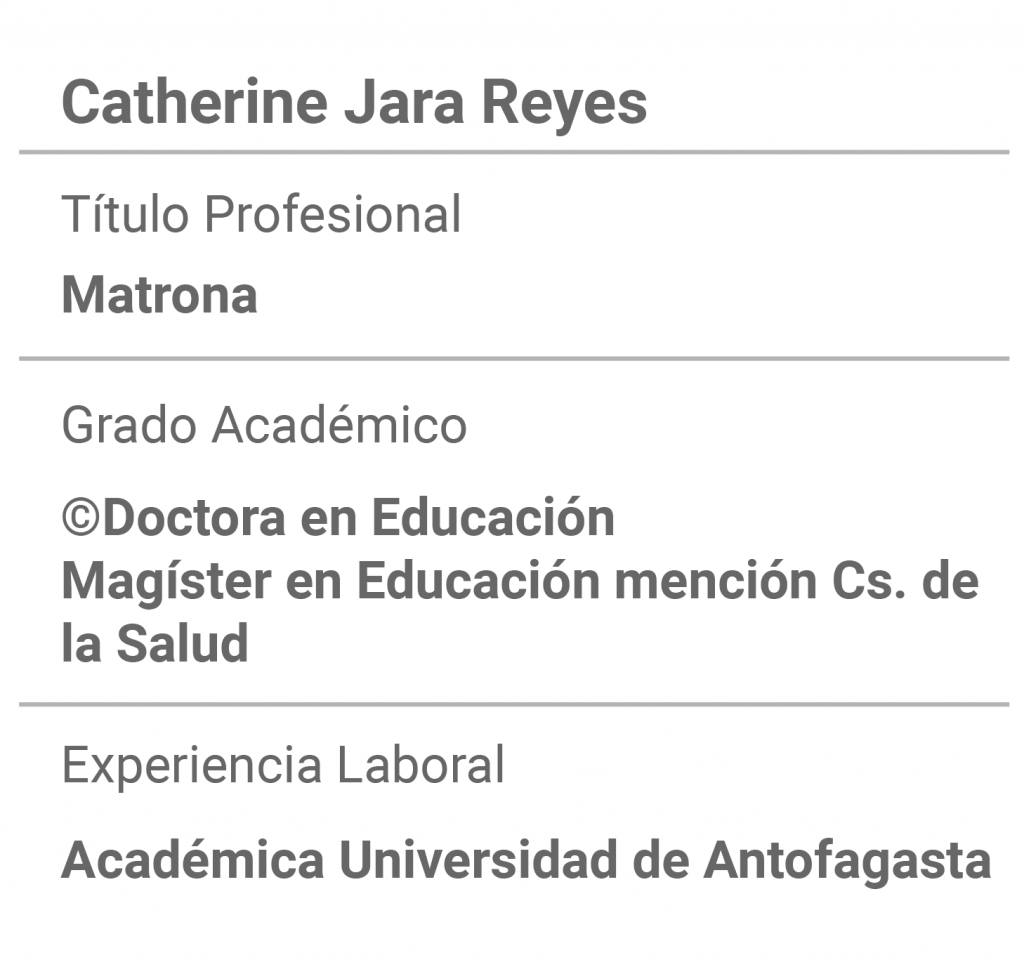This screenshot has height=967, width=1024.
Task: Click the word Académico in the label
Action: tap(340, 424)
